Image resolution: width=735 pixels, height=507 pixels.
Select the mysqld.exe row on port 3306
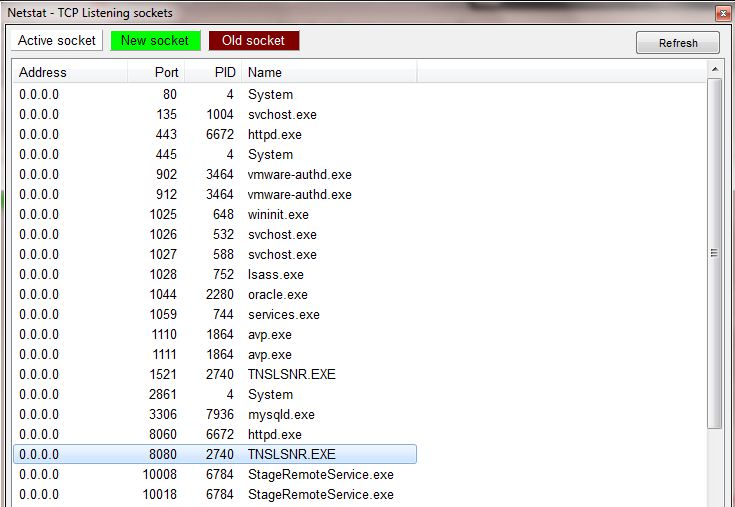(x=281, y=414)
